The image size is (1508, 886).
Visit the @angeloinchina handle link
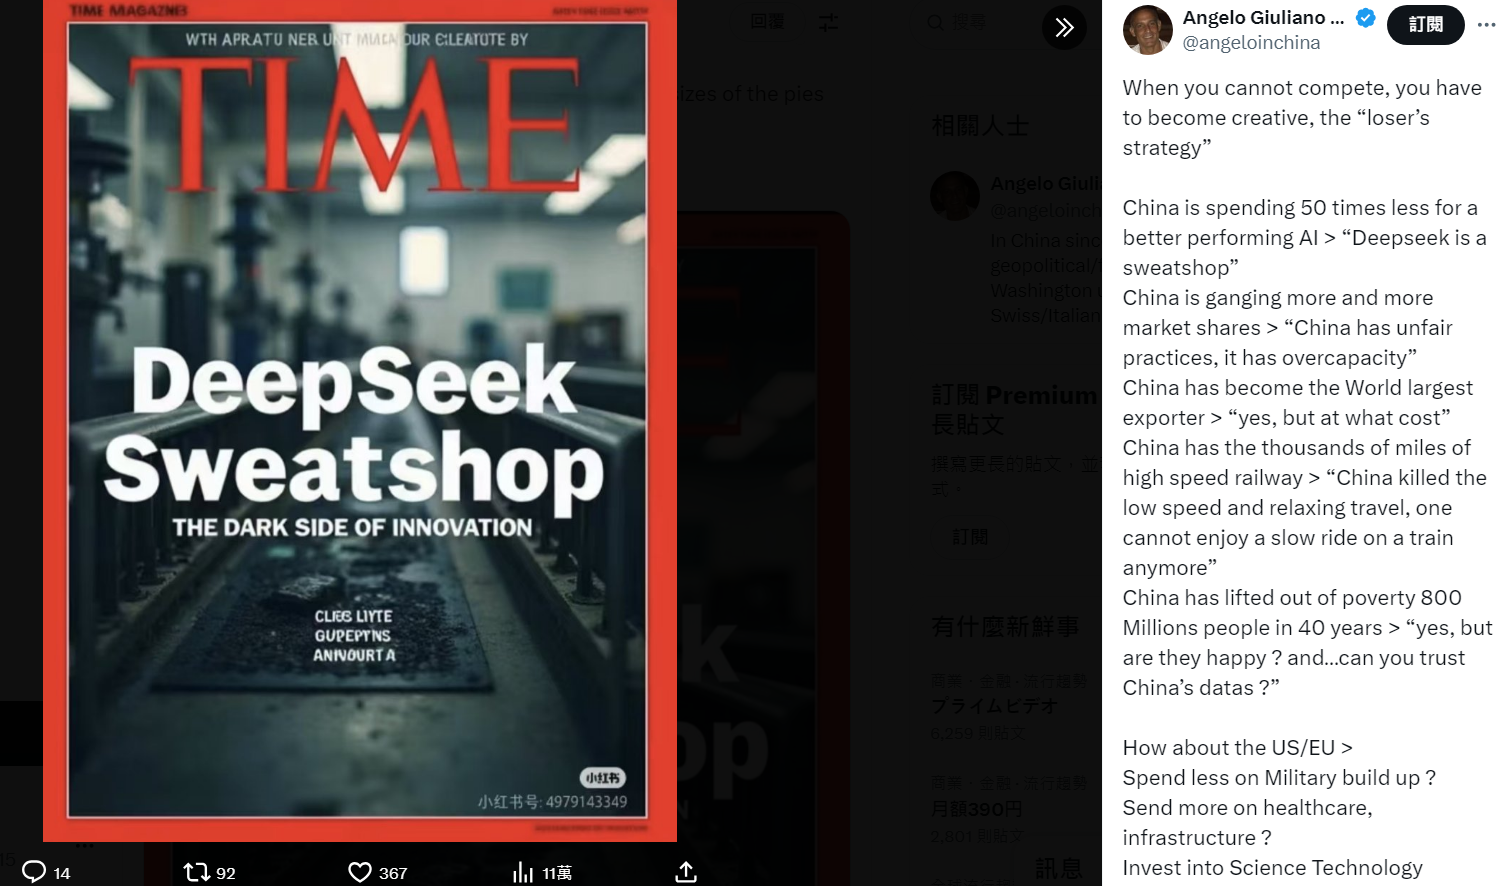tap(1251, 43)
